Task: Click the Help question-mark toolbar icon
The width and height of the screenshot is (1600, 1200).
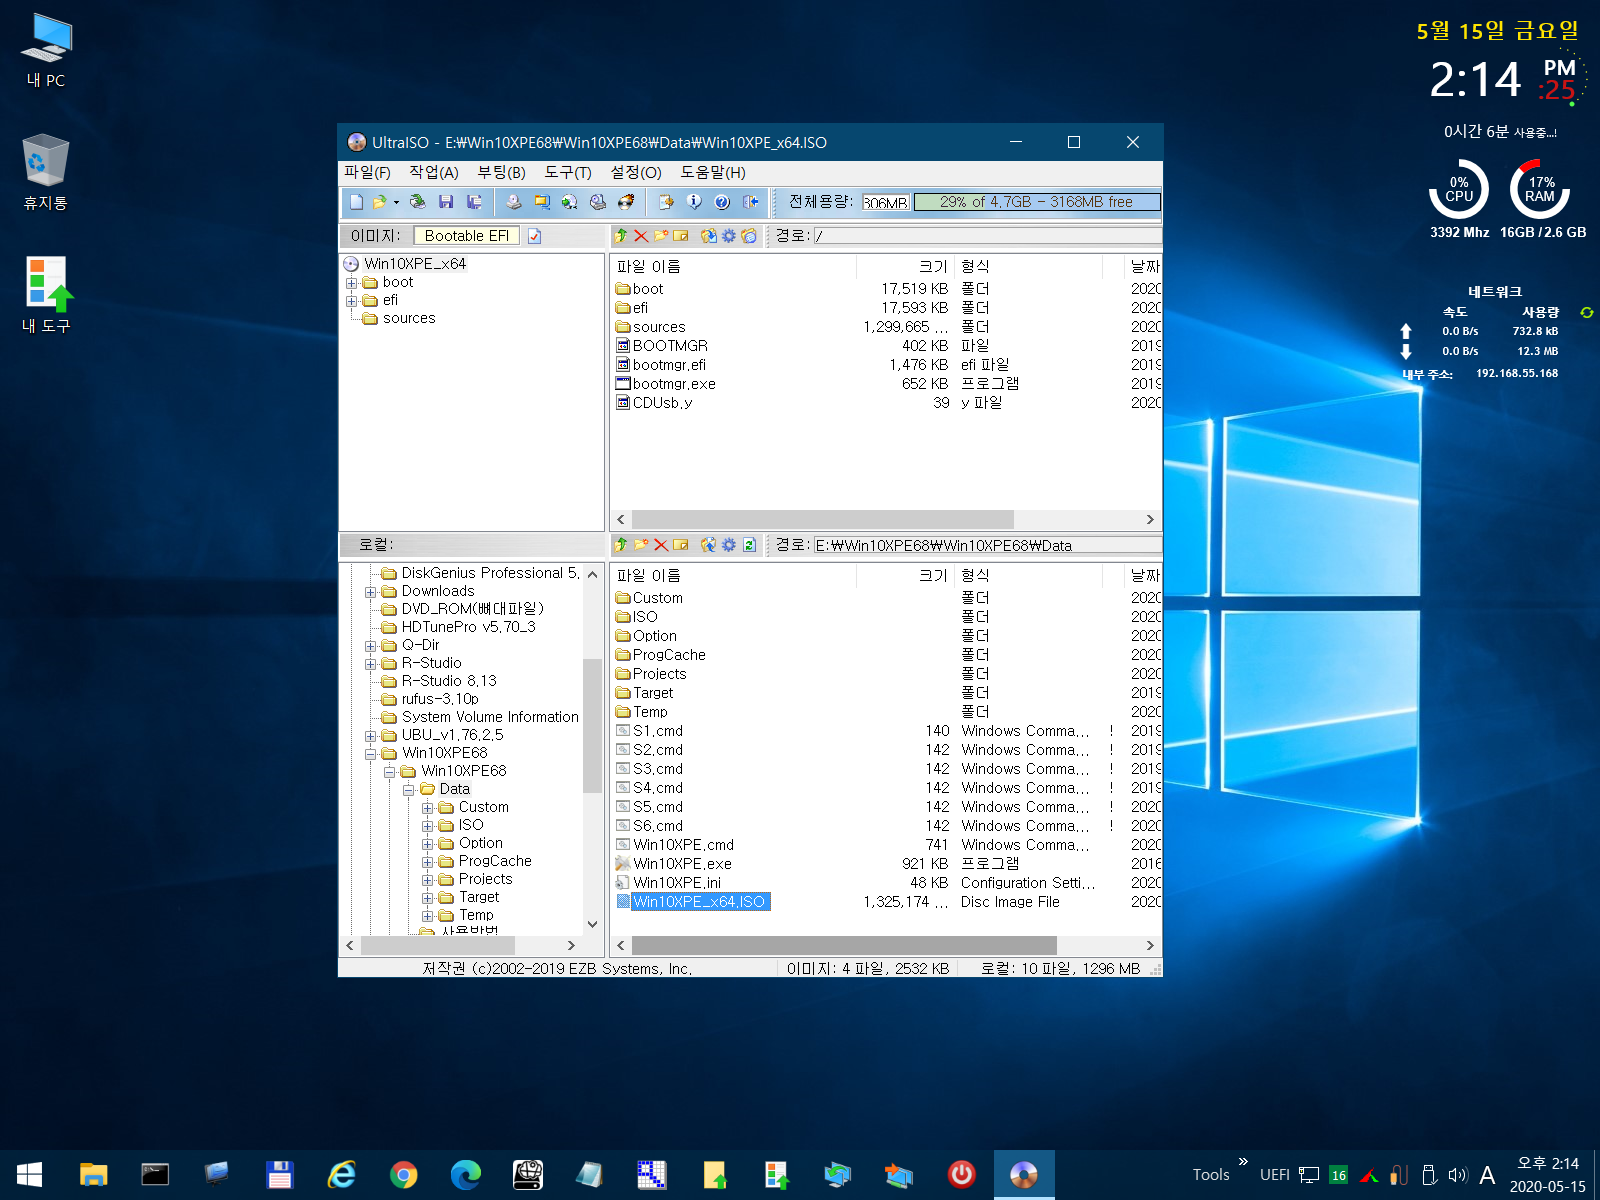Action: 722,202
